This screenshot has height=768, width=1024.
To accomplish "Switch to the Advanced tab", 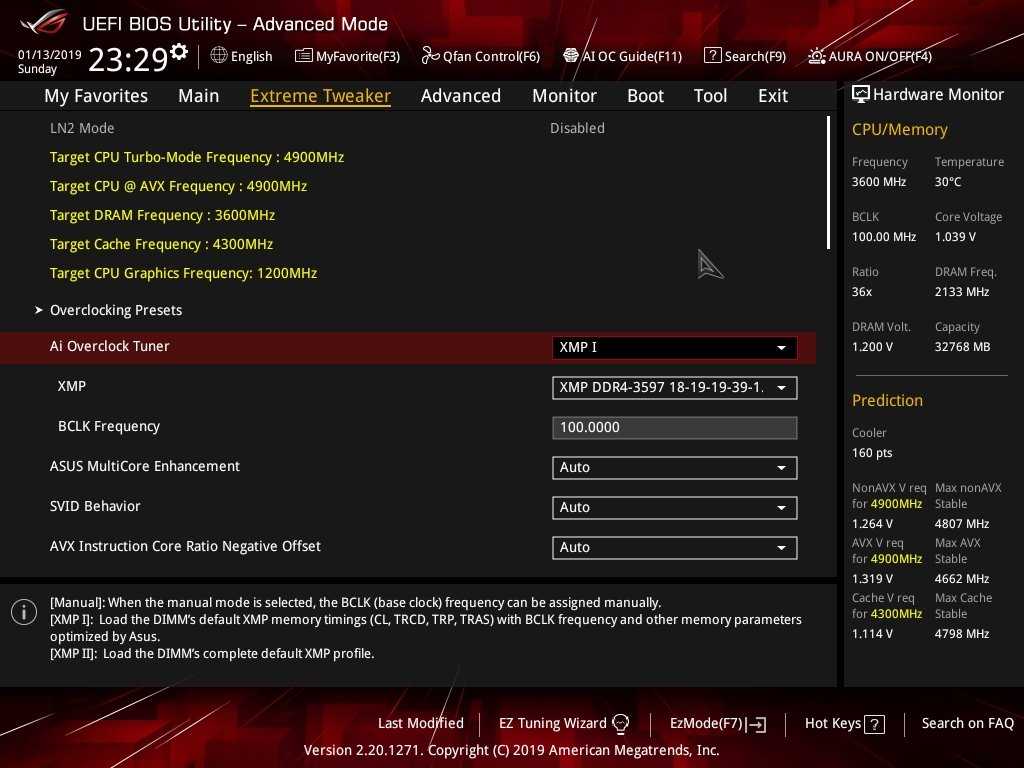I will [460, 96].
